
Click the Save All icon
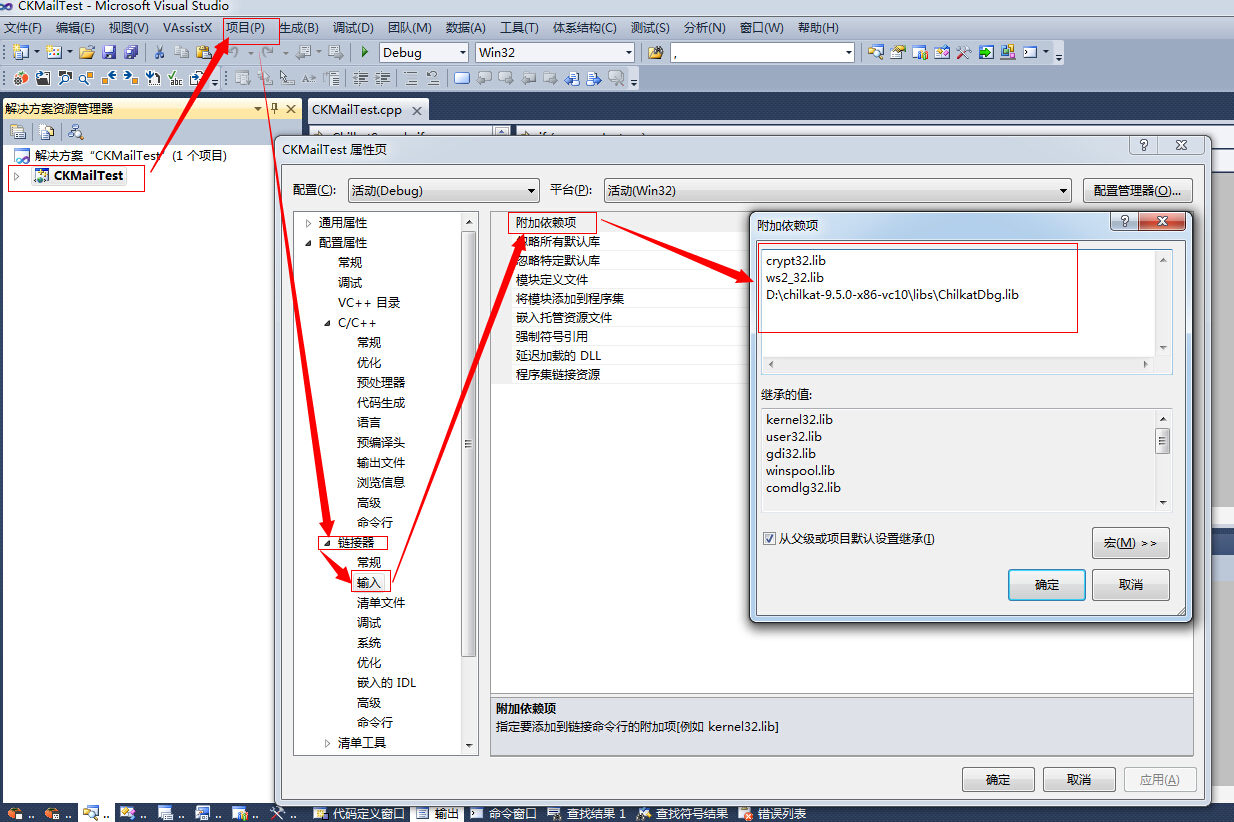point(131,52)
